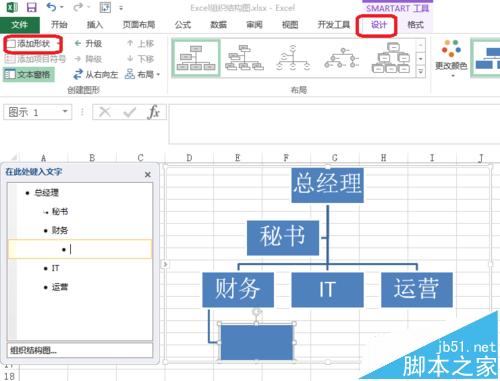Click the formula cancel X icon

pos(105,112)
